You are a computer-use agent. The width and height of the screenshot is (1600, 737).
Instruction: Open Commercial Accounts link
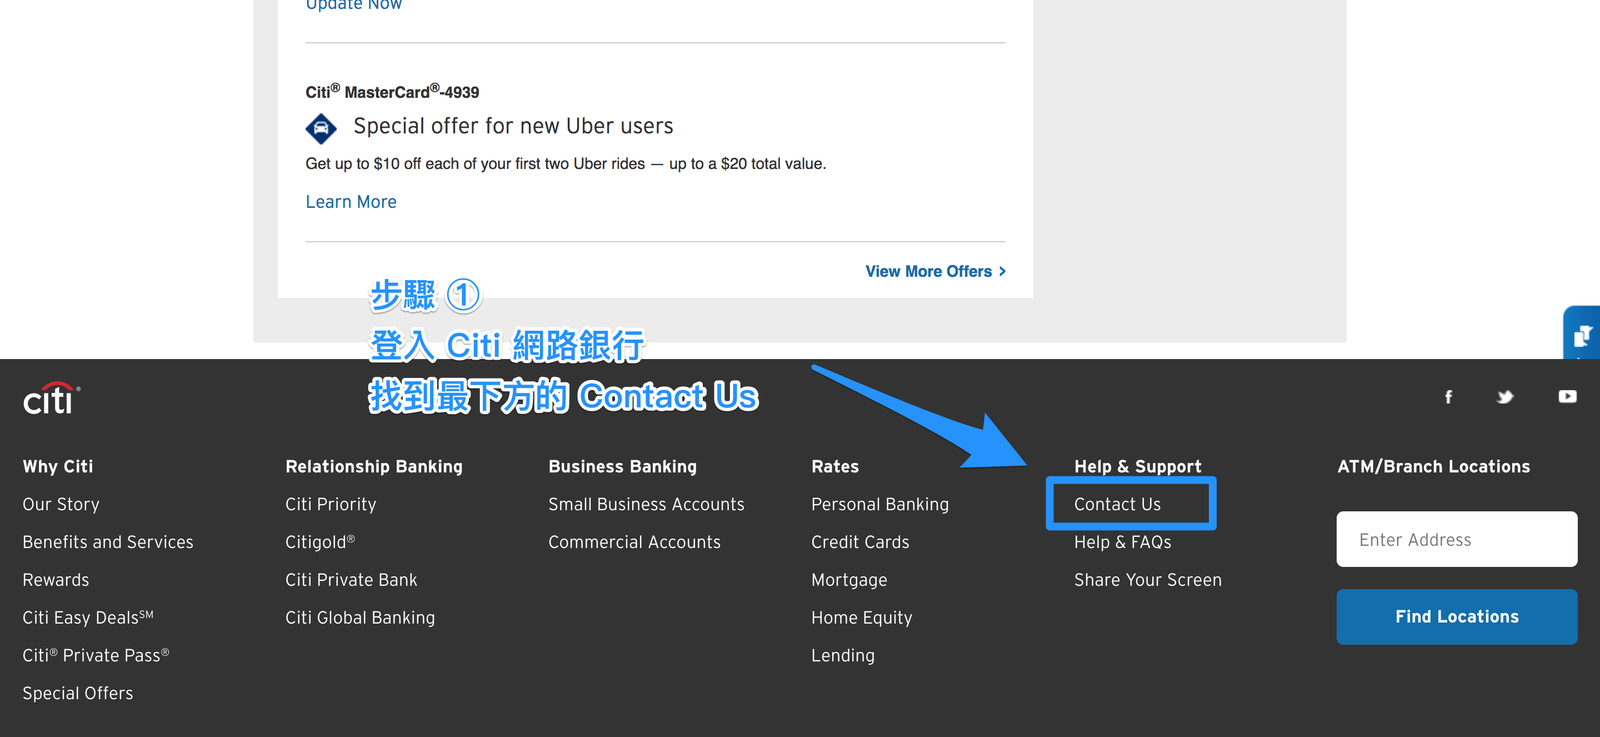point(634,542)
